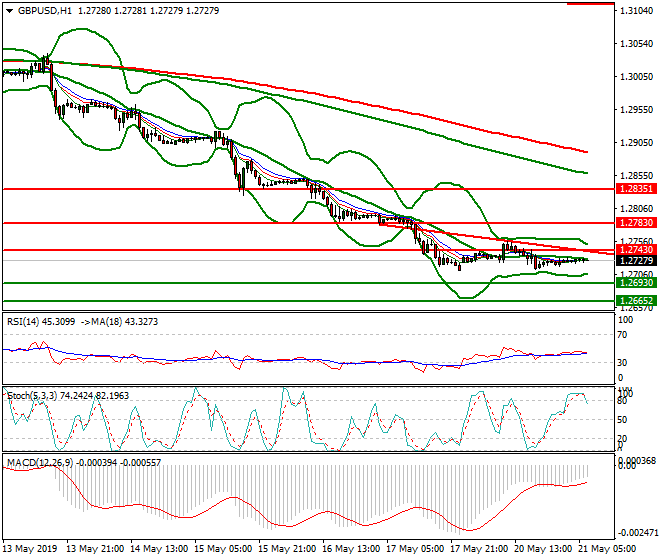Click the 21 May 05:00 time label
Image resolution: width=660 pixels, height=560 pixels.
click(x=607, y=549)
